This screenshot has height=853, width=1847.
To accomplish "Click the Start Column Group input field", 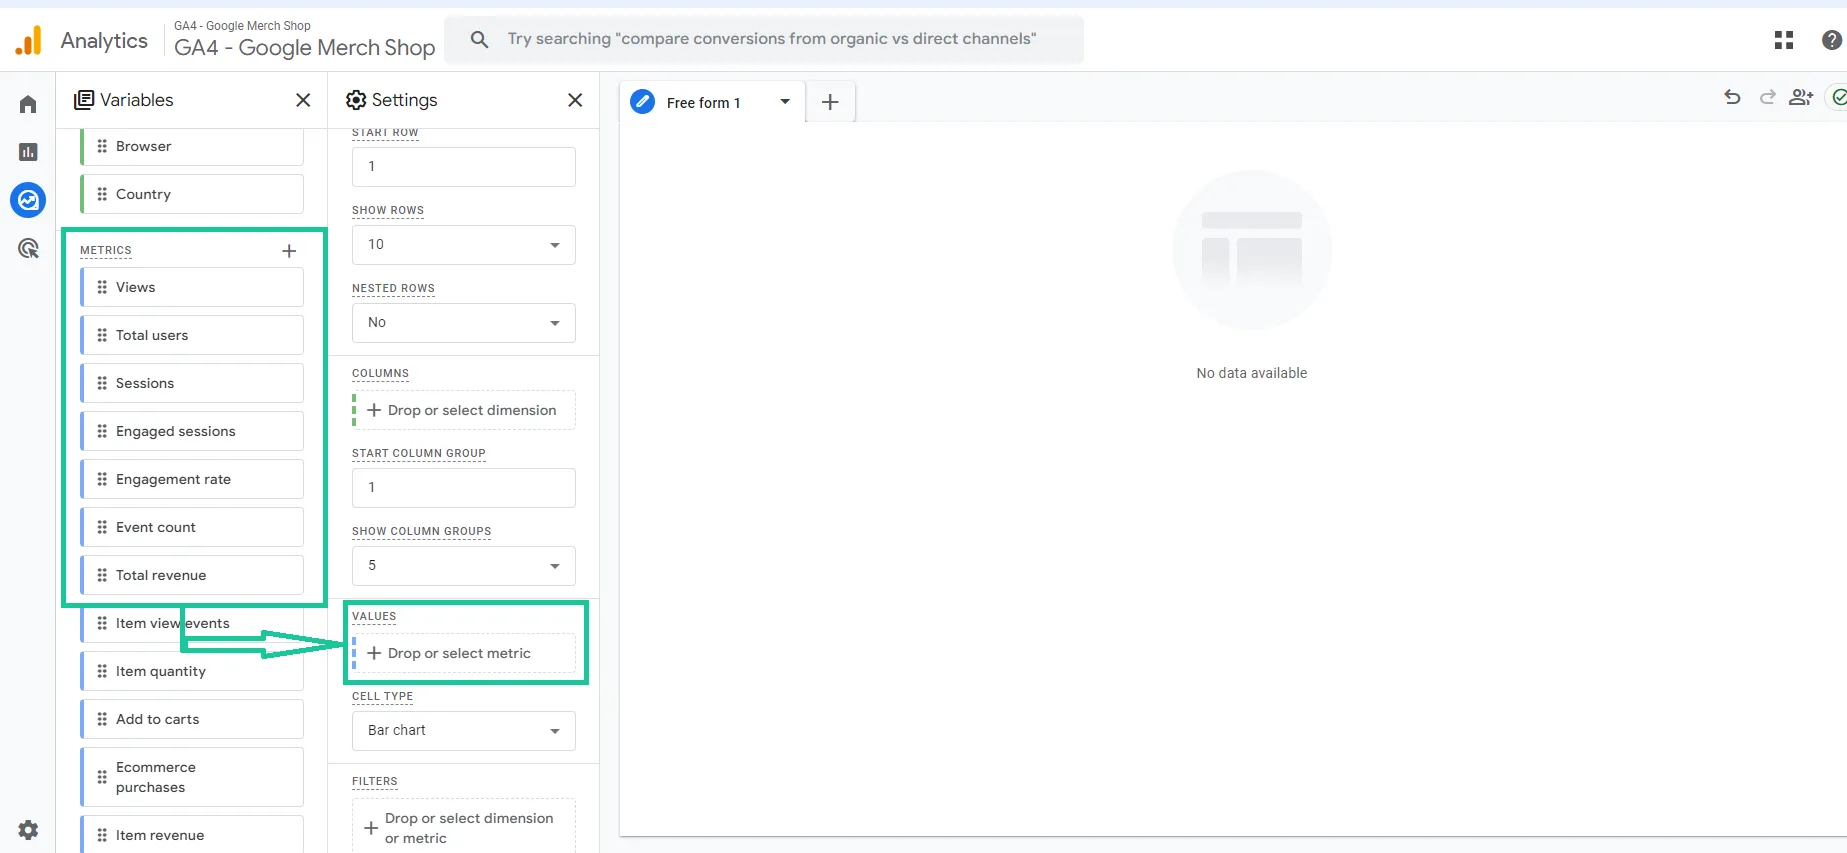I will pyautogui.click(x=464, y=488).
